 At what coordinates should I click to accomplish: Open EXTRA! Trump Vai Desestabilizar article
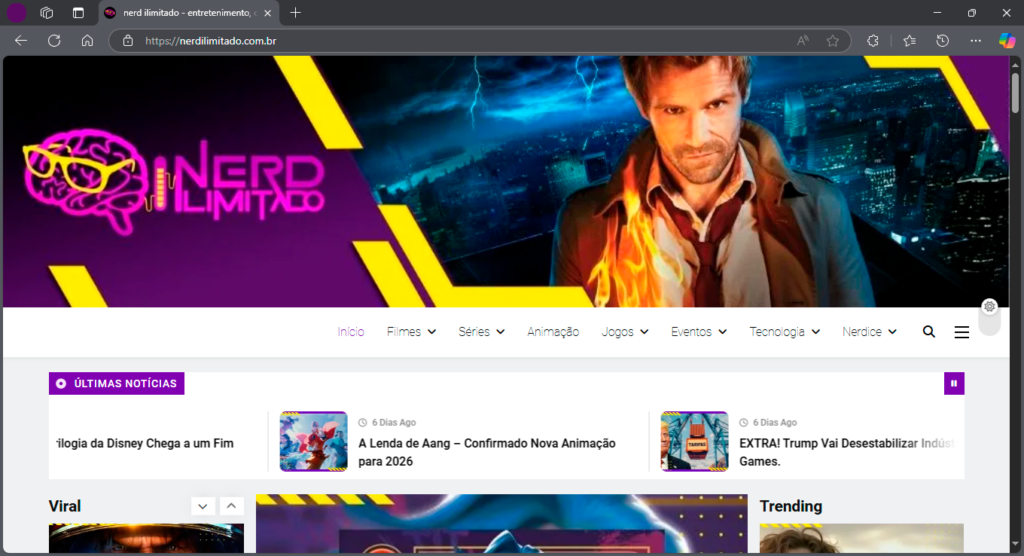click(846, 452)
